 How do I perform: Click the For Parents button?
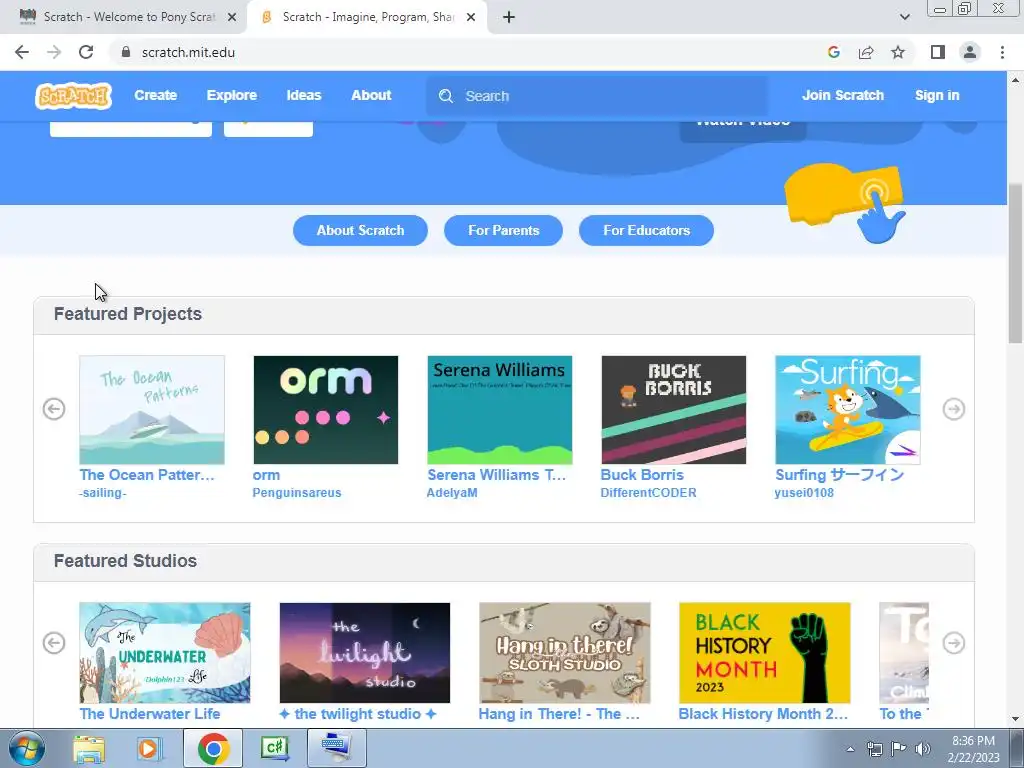(504, 231)
